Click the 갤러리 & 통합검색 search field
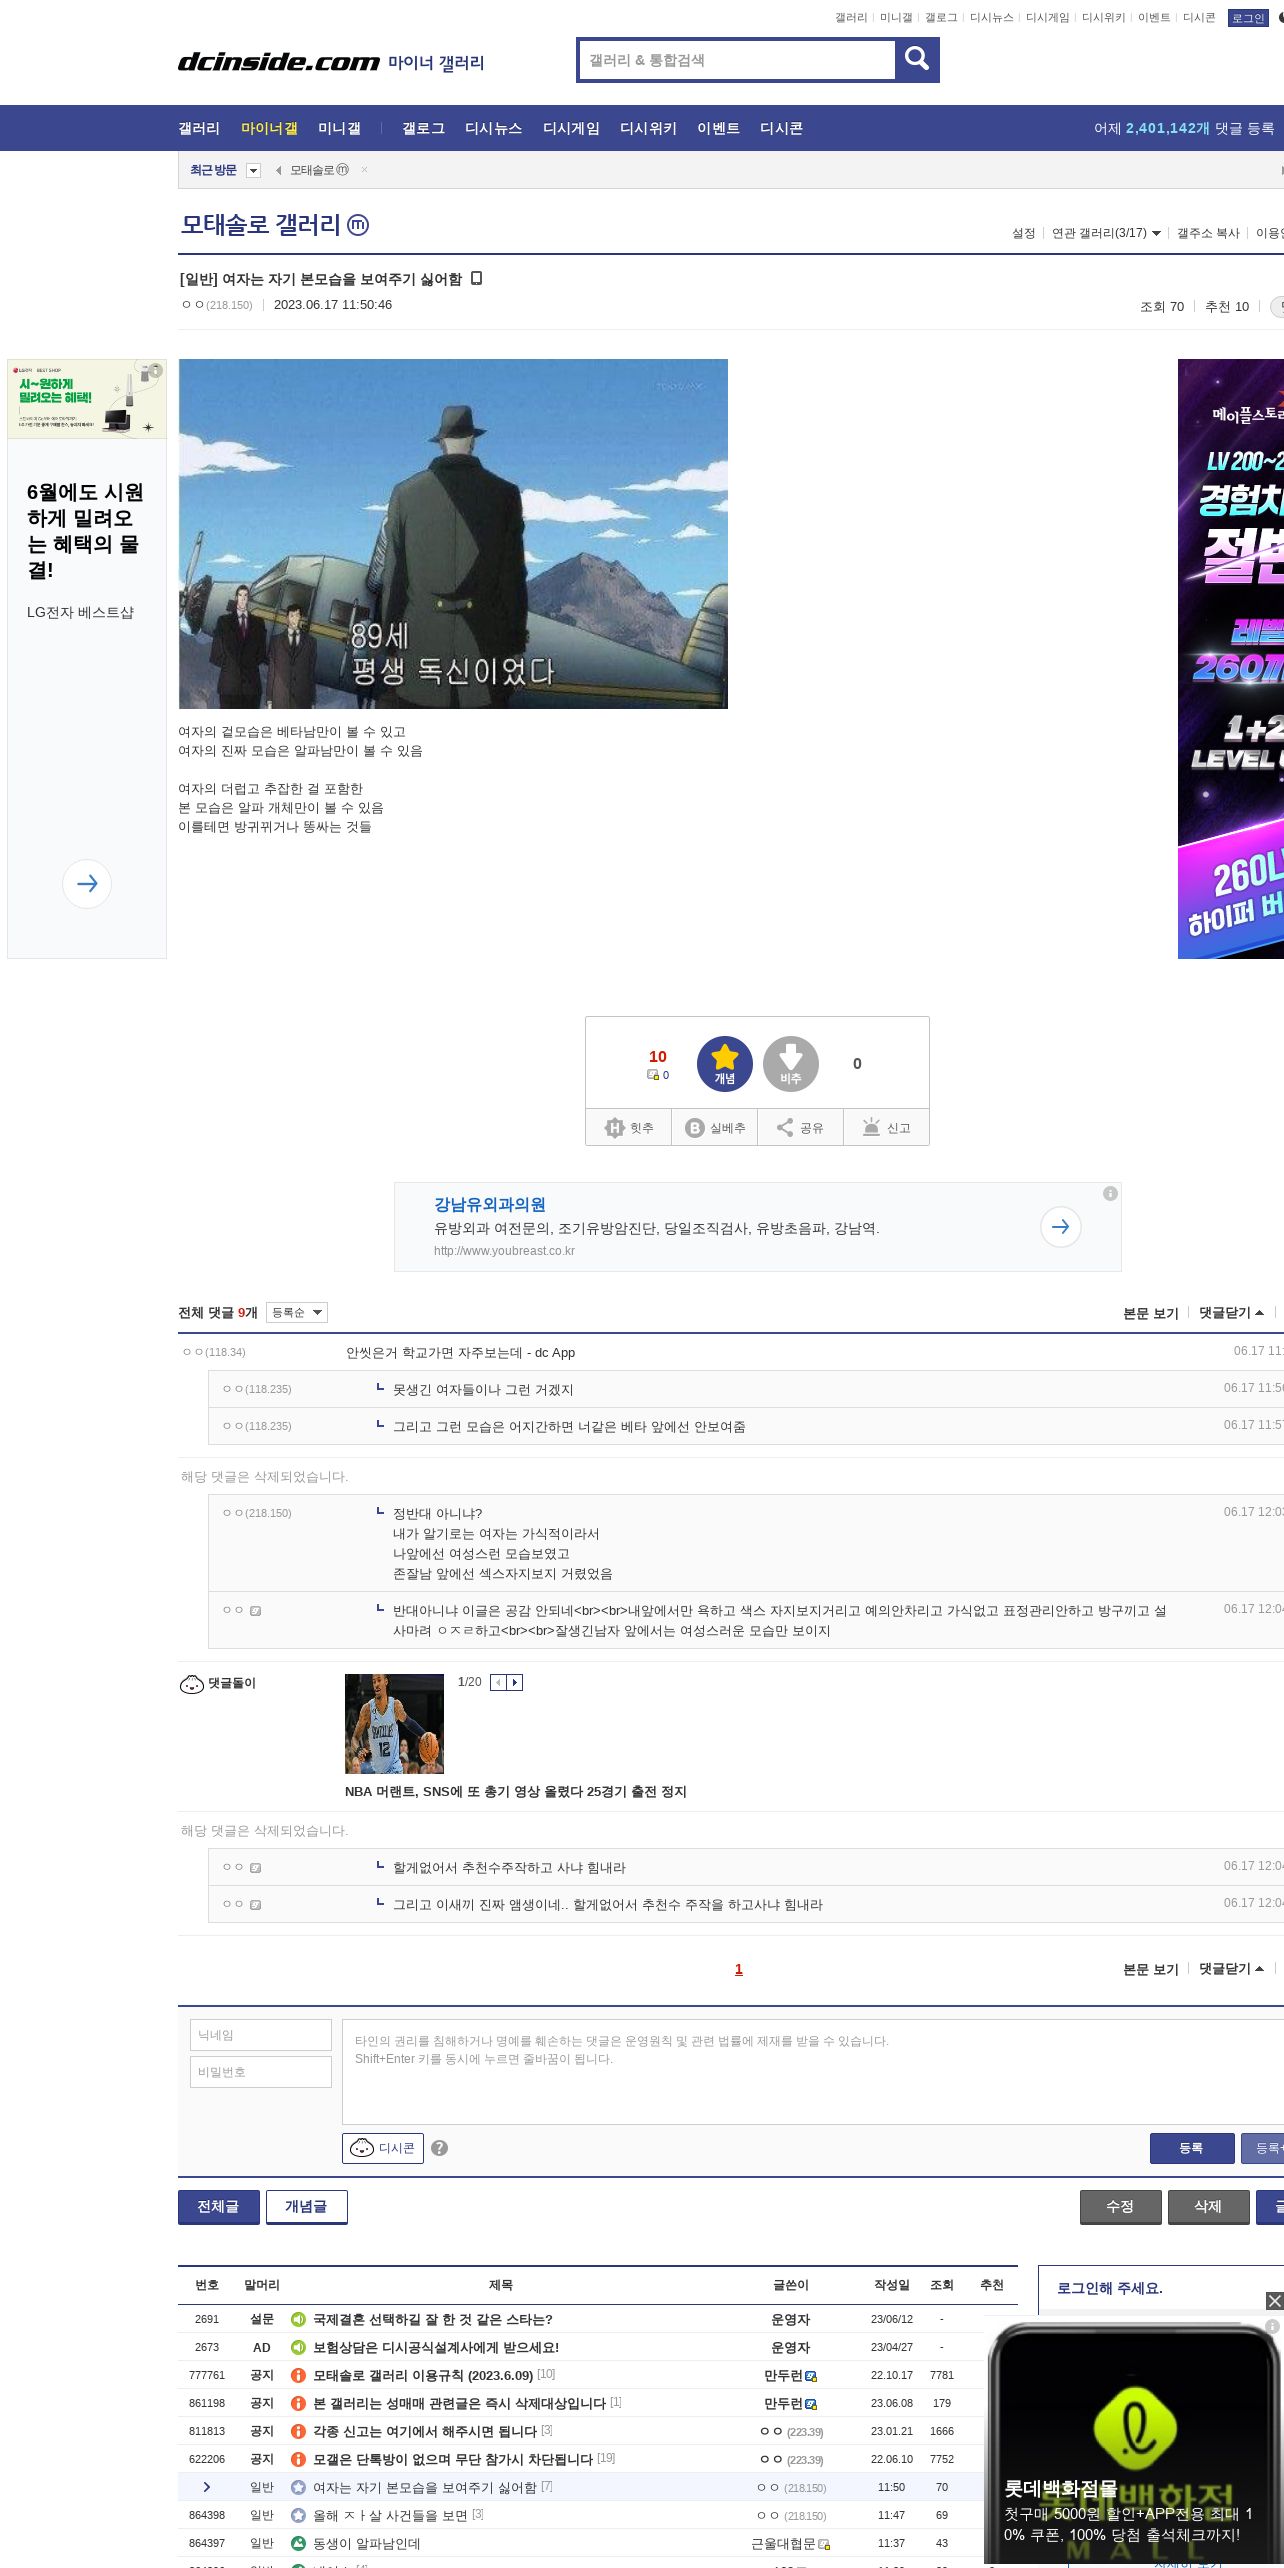1284x2568 pixels. 737,60
